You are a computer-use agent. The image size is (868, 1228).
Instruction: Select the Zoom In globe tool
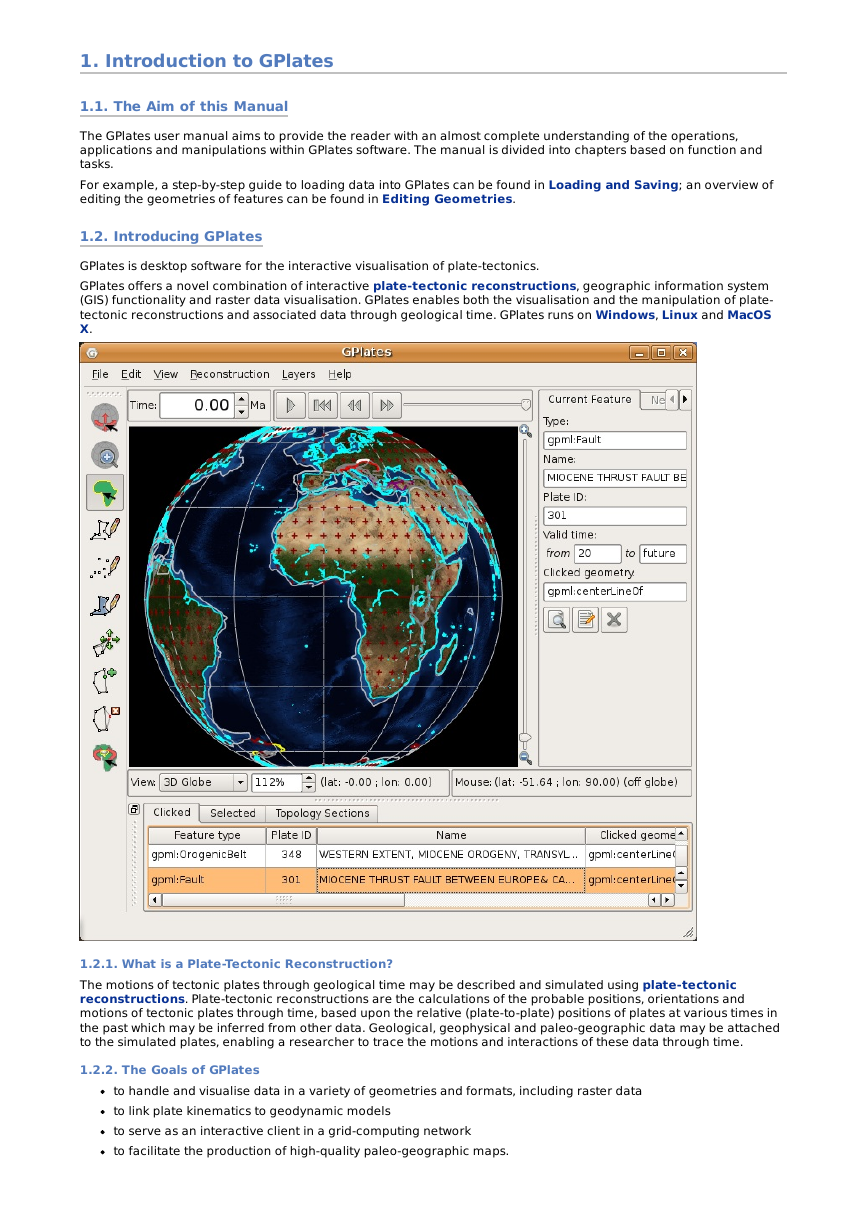[x=105, y=455]
